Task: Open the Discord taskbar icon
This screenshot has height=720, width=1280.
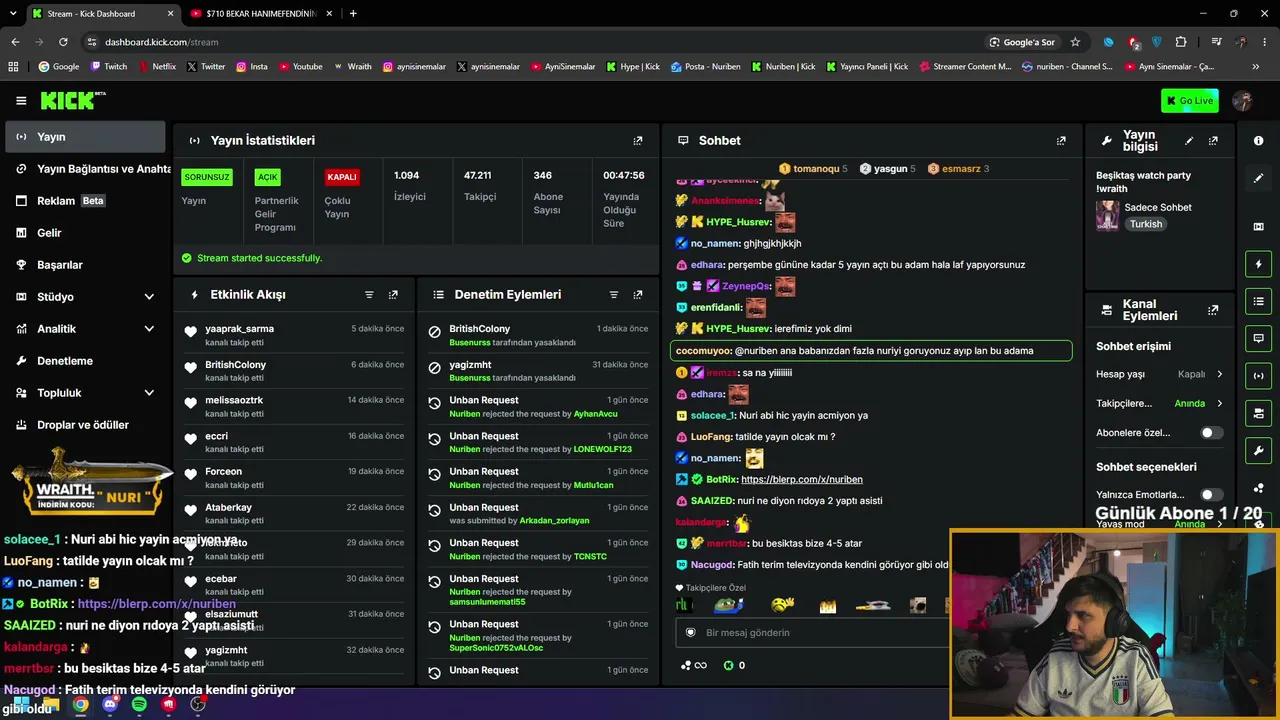Action: [x=110, y=704]
